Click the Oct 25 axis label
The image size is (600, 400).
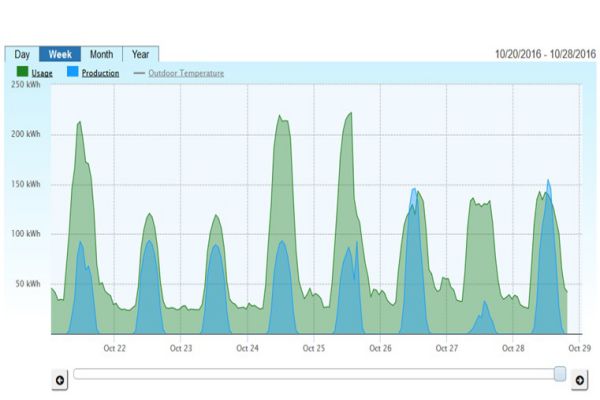click(314, 348)
